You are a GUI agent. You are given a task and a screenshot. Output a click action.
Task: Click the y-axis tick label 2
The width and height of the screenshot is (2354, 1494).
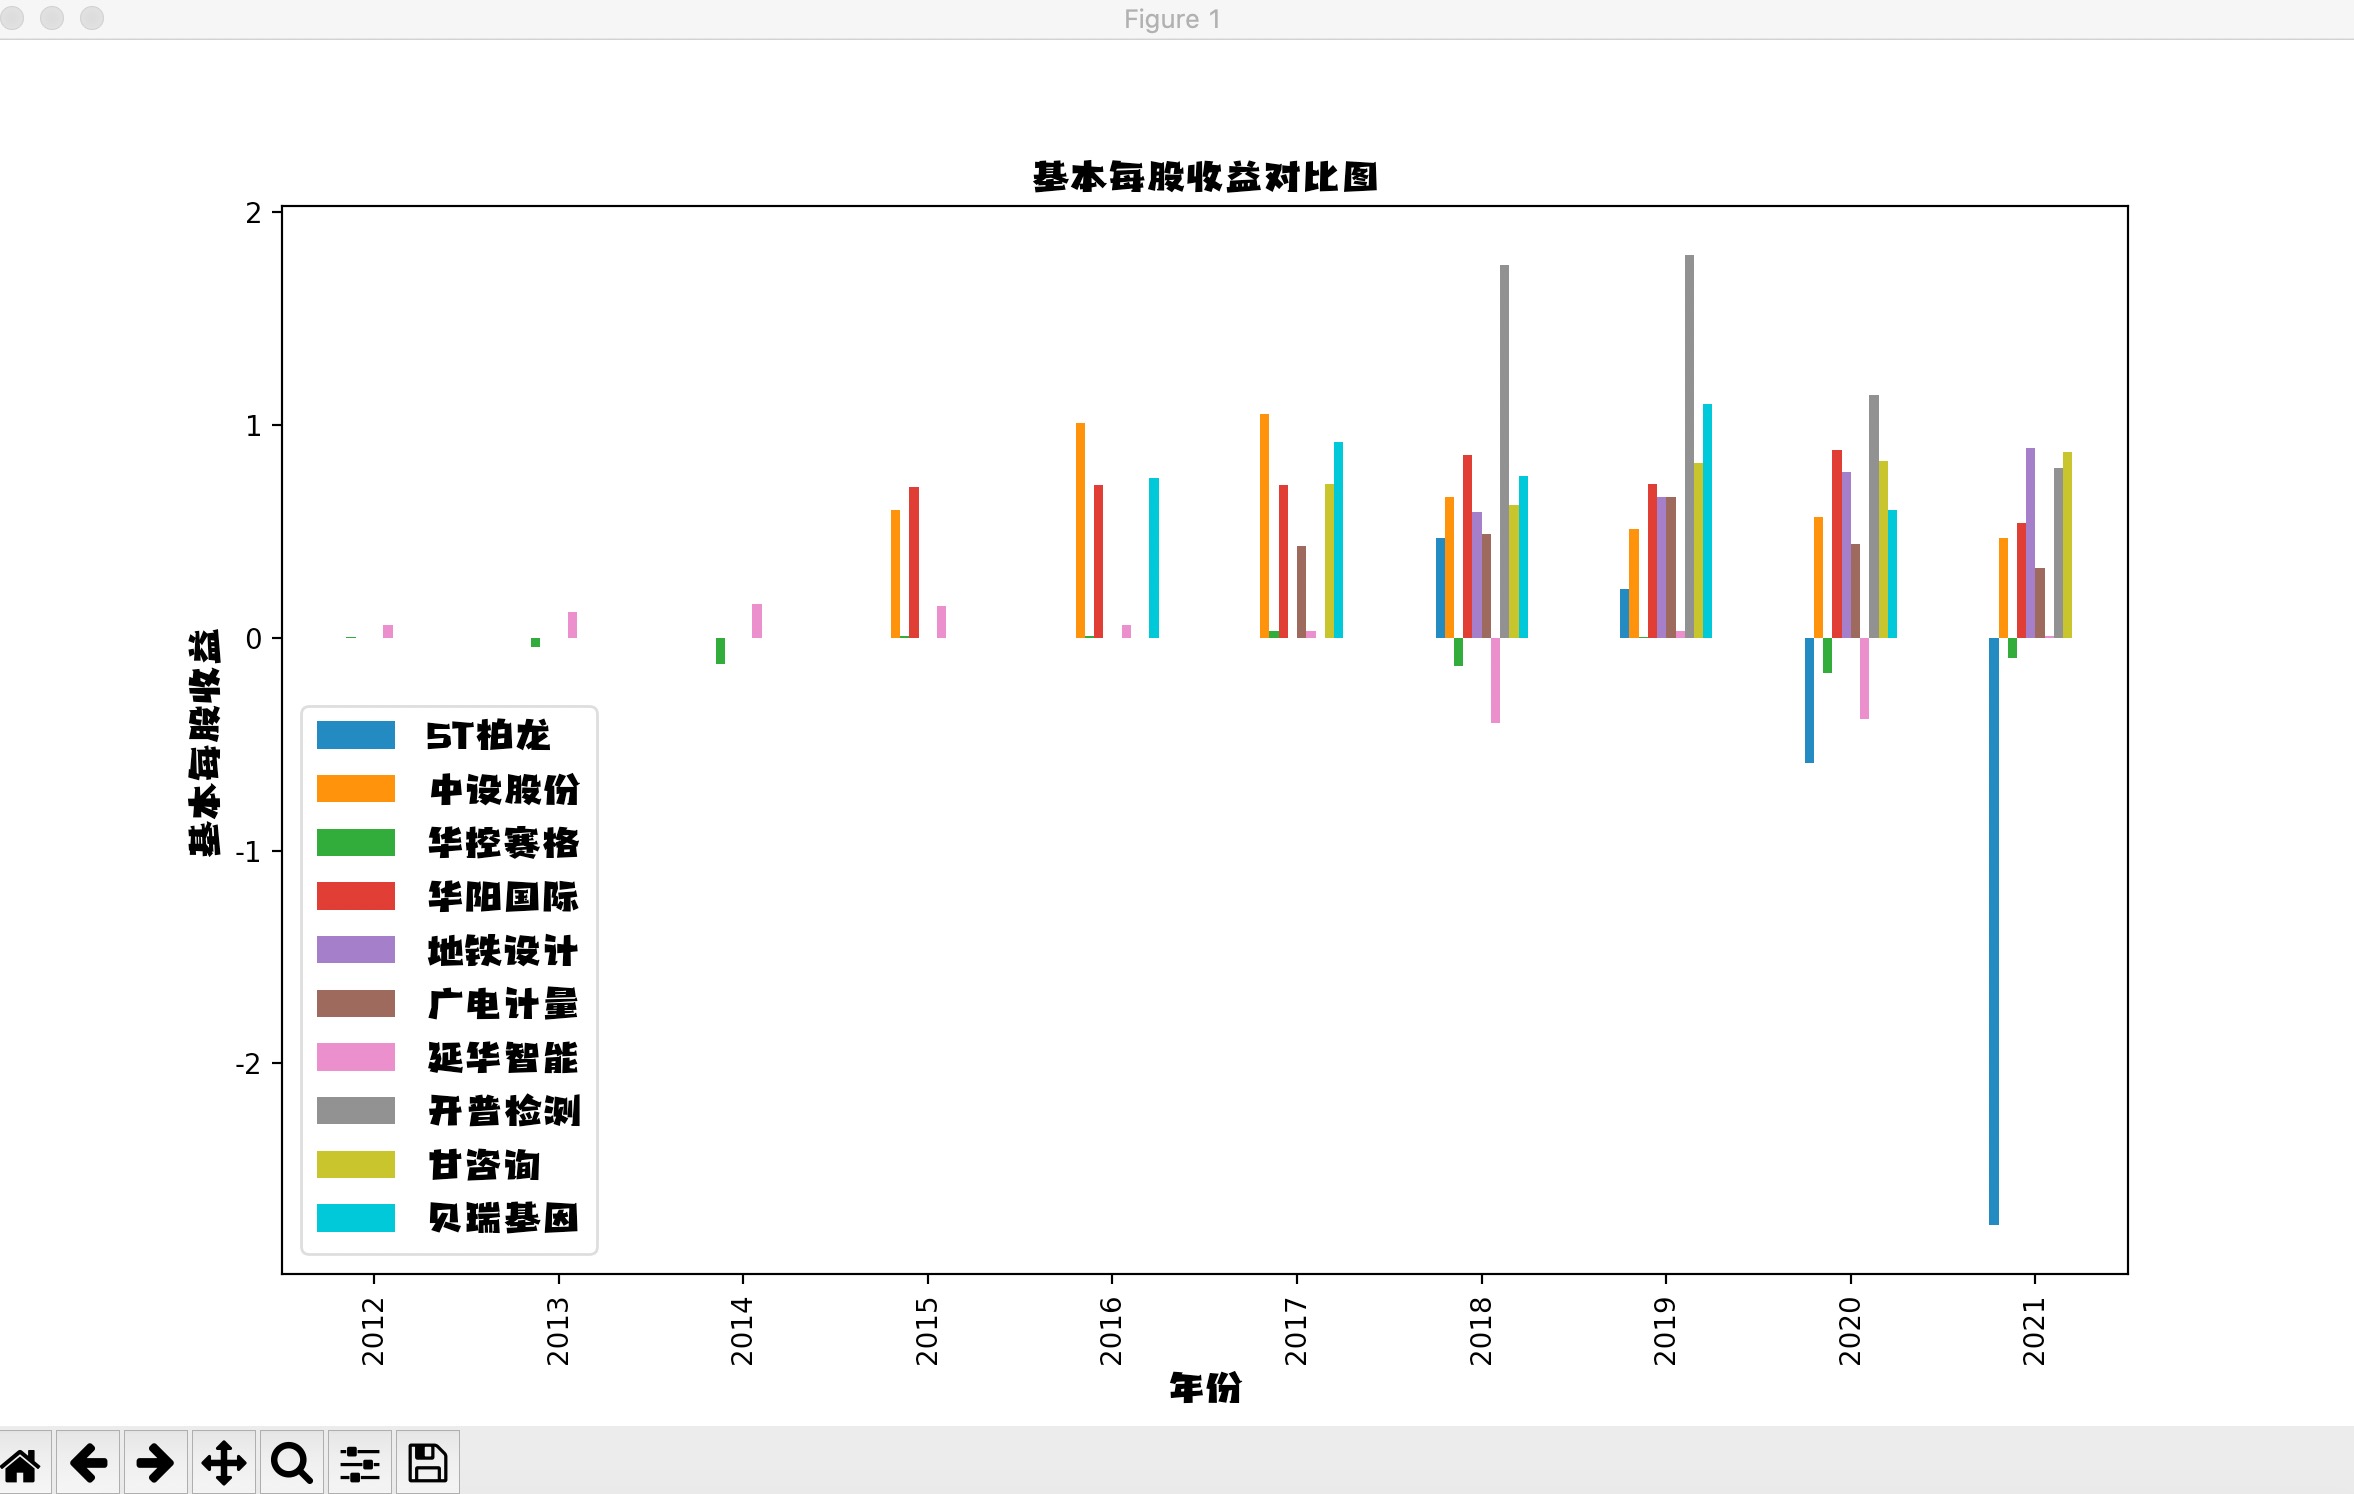click(x=254, y=213)
